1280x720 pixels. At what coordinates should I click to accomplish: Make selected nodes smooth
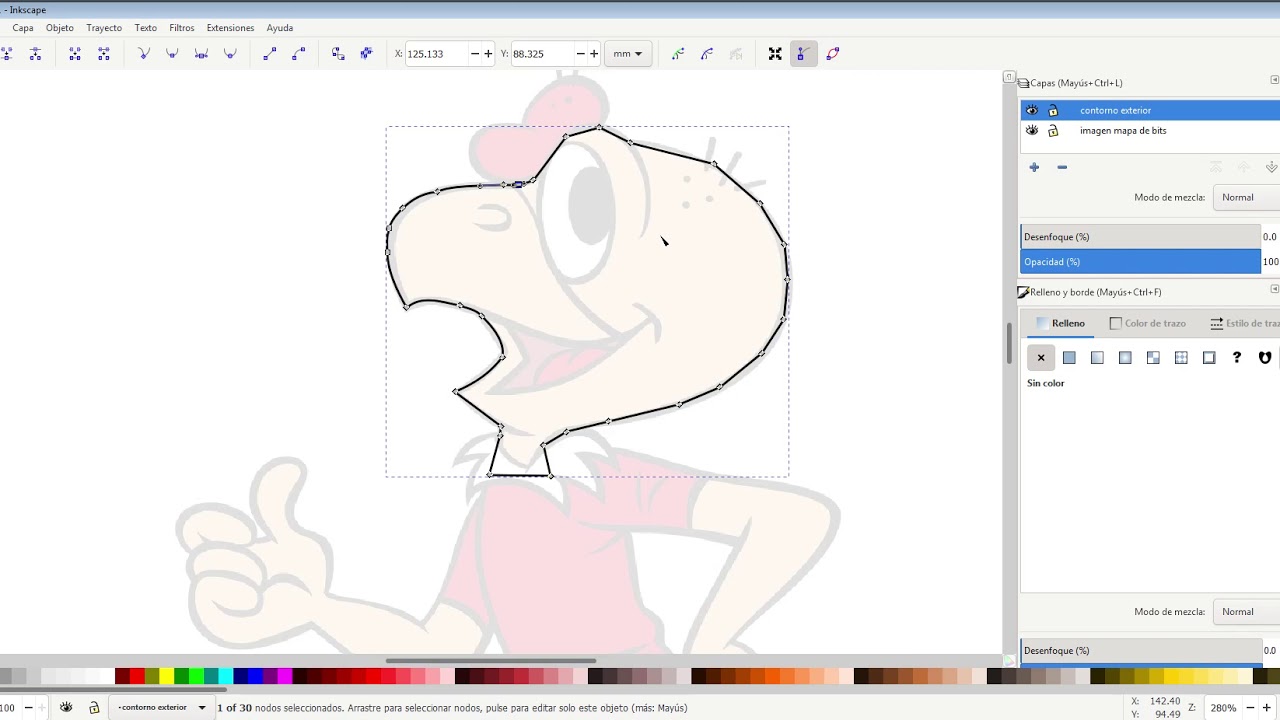click(172, 54)
